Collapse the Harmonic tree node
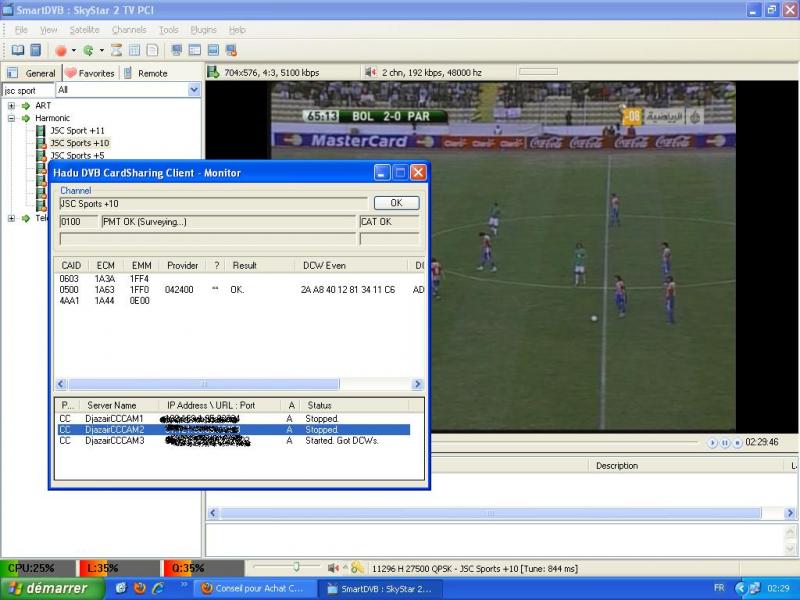Viewport: 800px width, 600px height. click(x=11, y=118)
